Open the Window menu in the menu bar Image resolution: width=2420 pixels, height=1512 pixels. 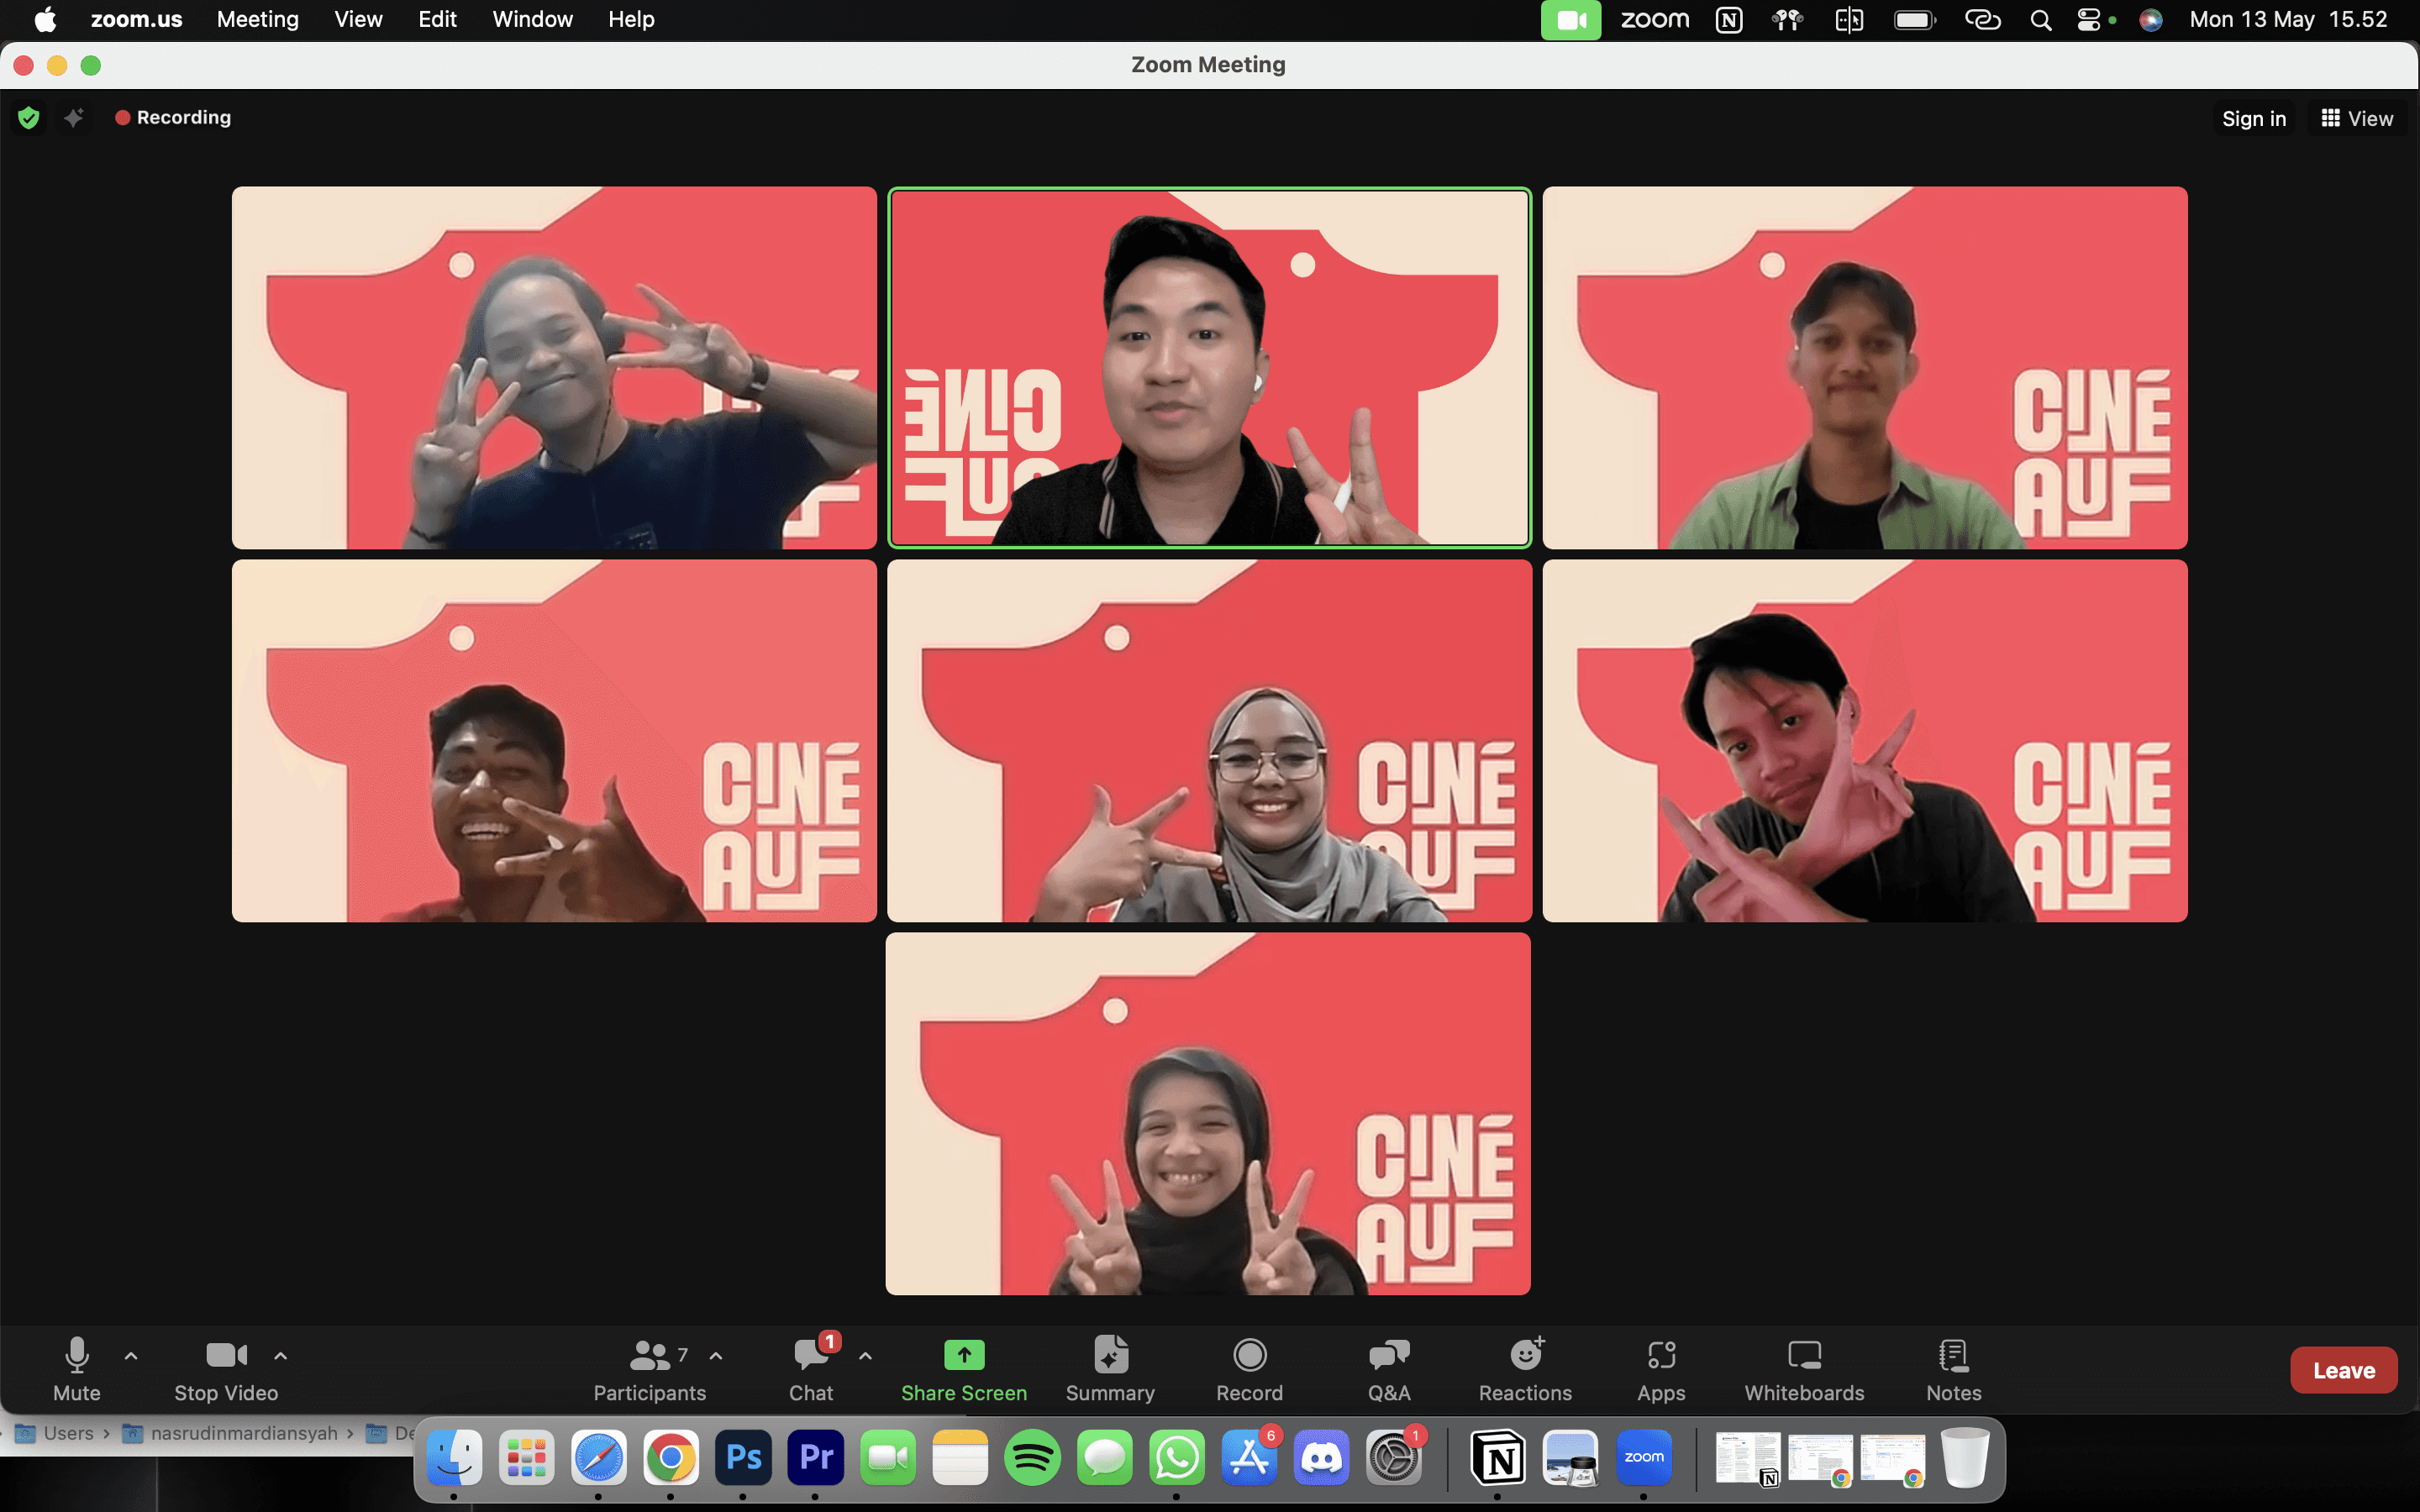click(x=532, y=19)
